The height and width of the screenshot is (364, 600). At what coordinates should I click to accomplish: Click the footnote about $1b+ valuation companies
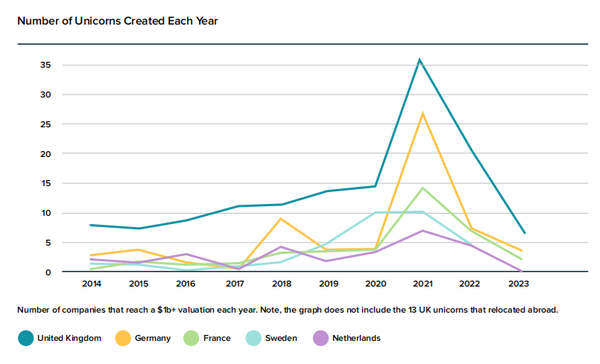tap(288, 310)
